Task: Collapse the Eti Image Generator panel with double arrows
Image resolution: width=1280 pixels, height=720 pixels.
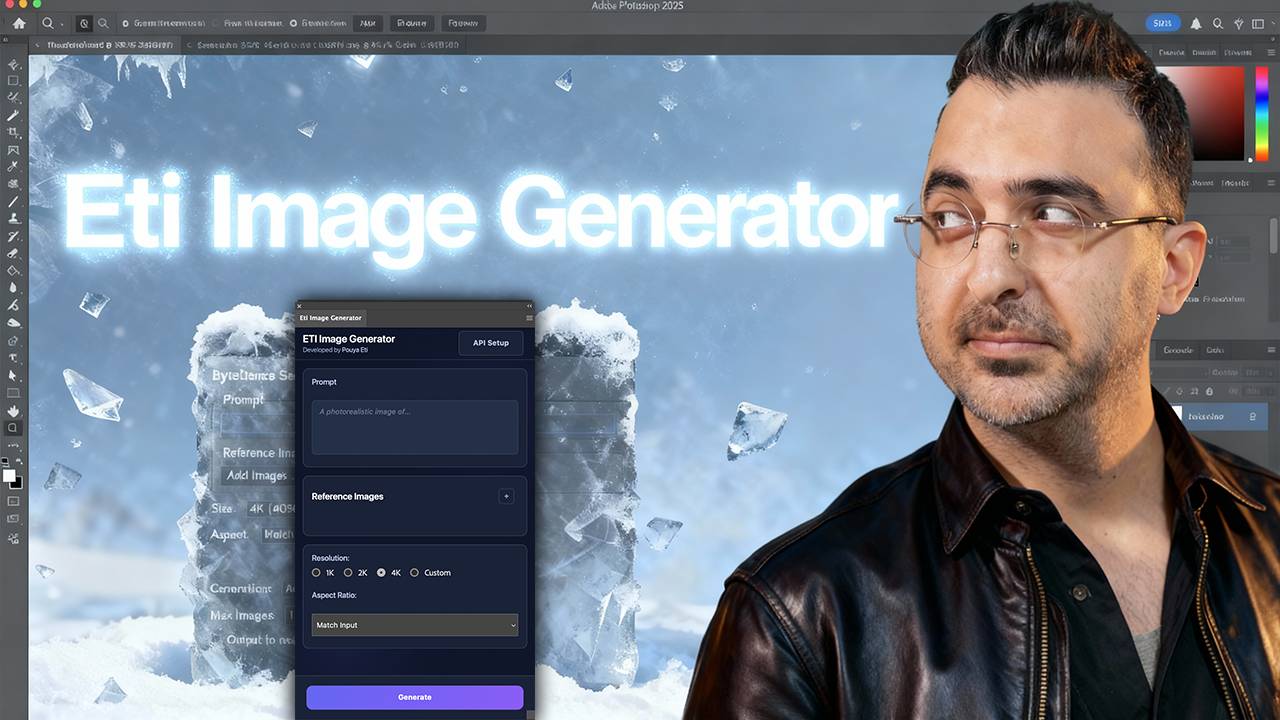Action: click(x=529, y=306)
